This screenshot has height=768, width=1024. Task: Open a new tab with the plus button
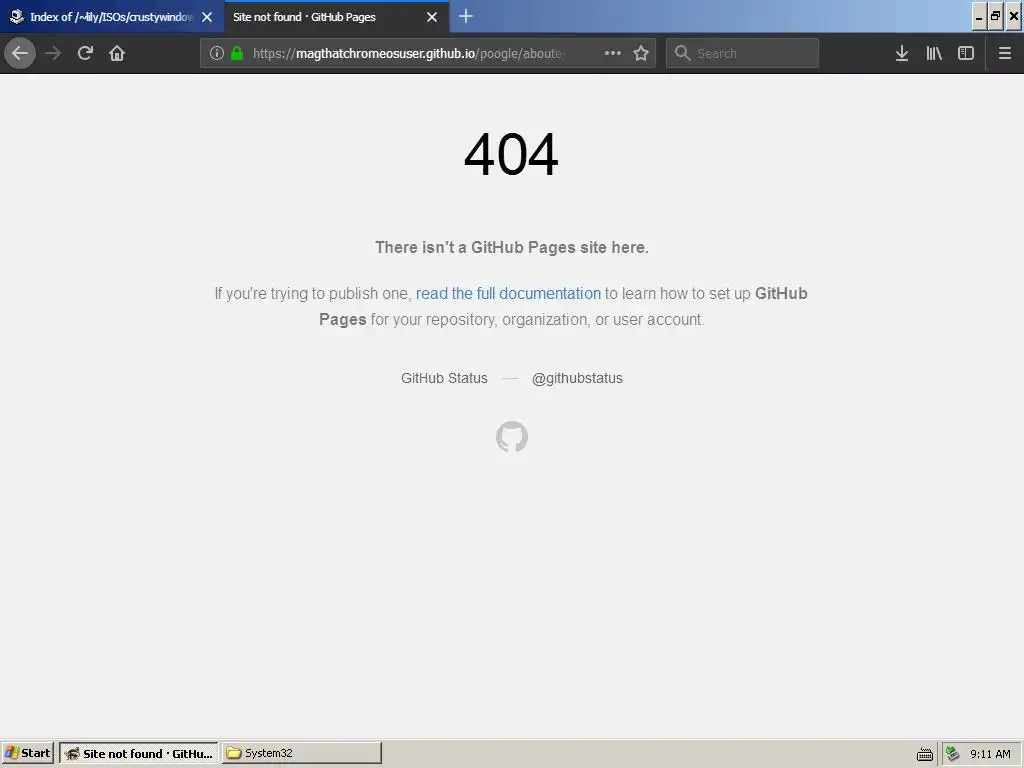pos(466,16)
